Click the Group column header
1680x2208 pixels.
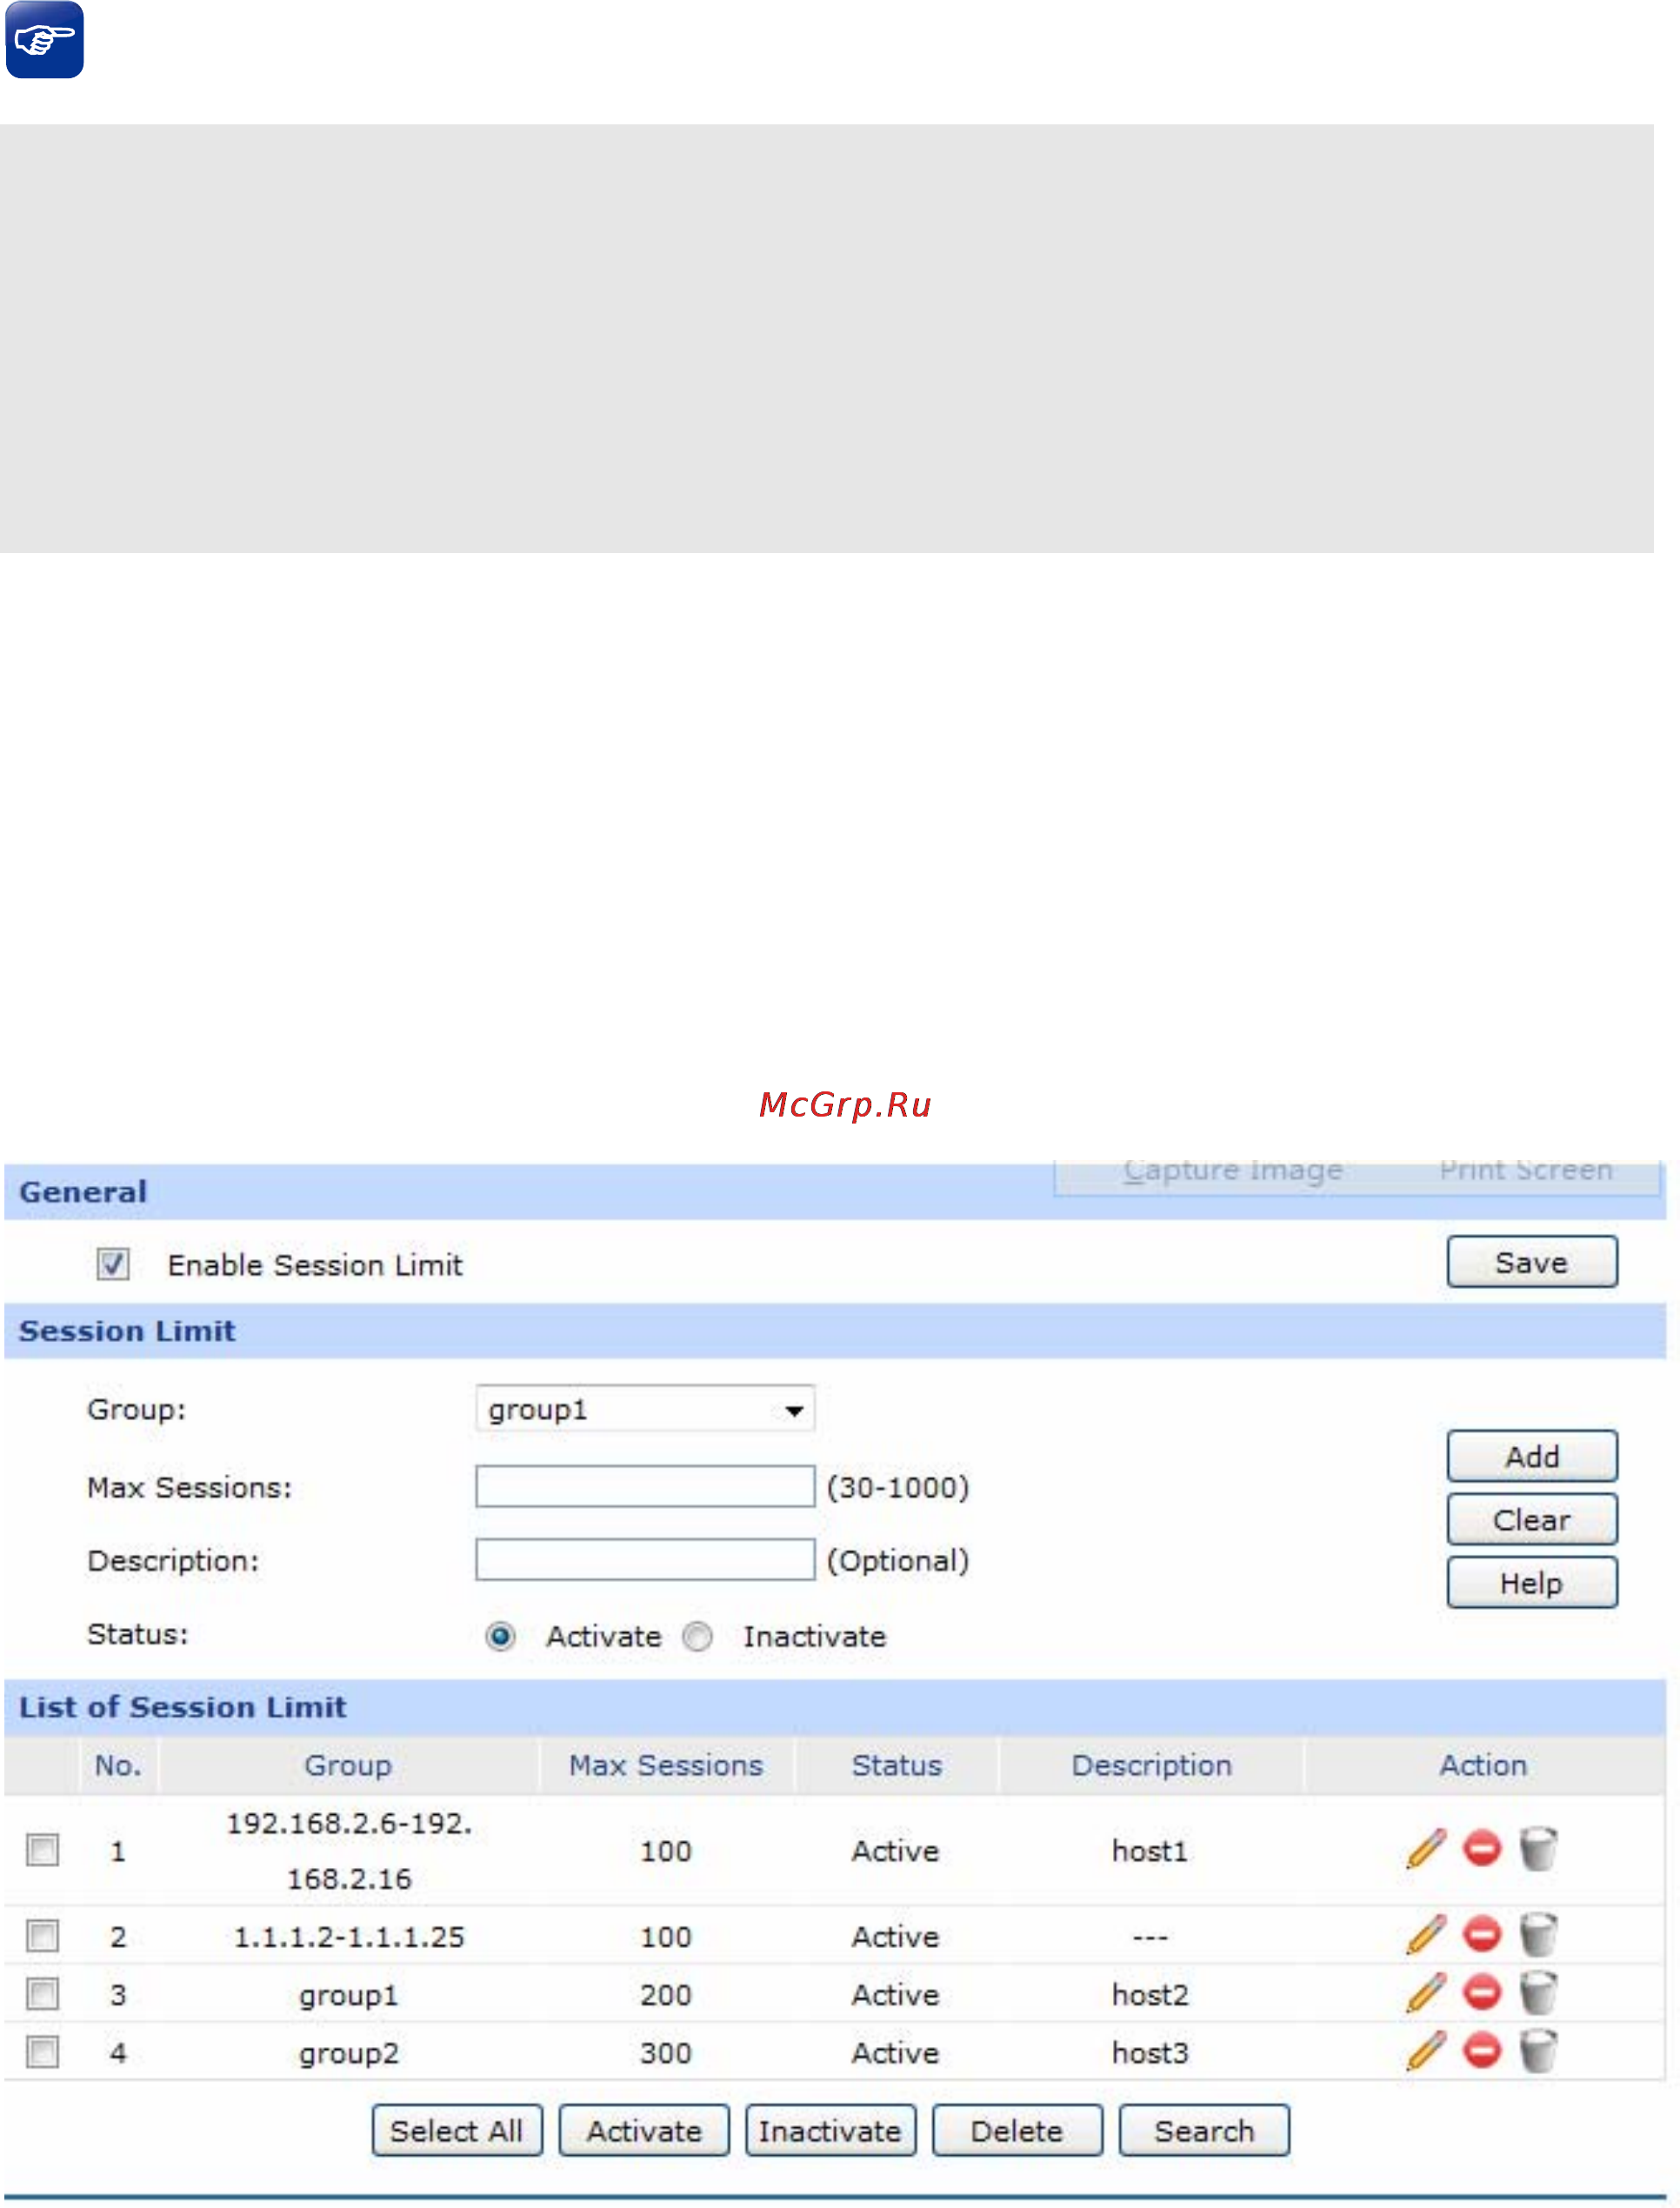(348, 1765)
